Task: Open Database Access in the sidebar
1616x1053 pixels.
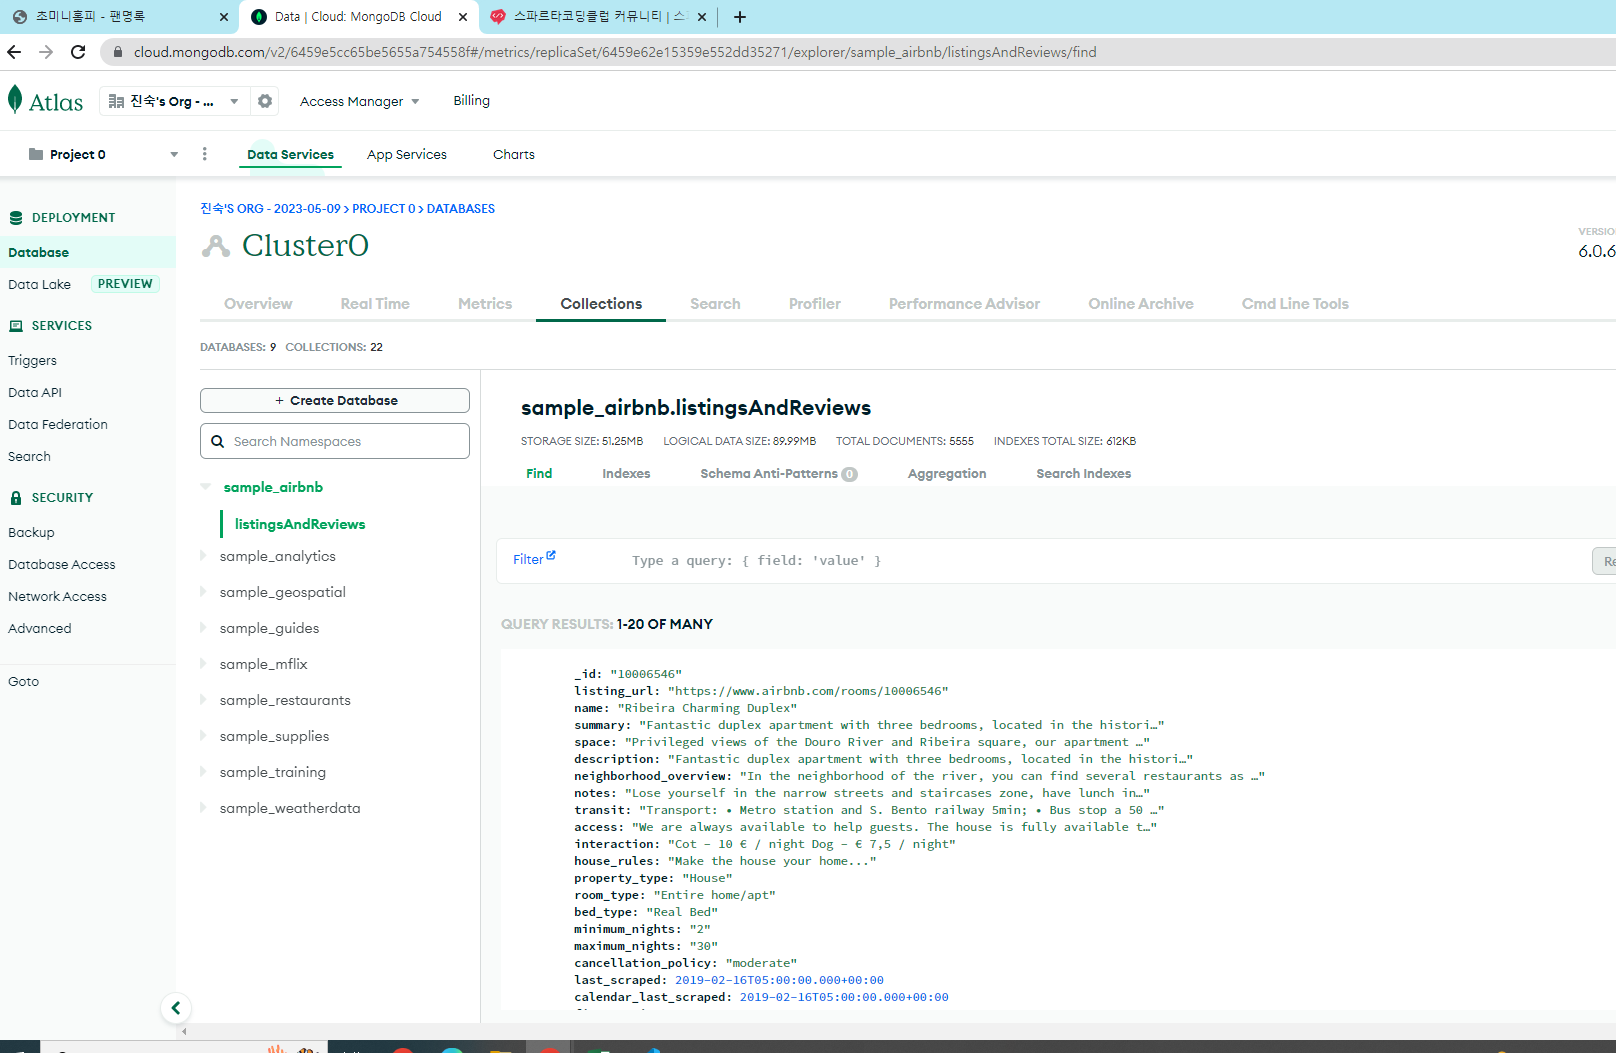Action: click(62, 564)
